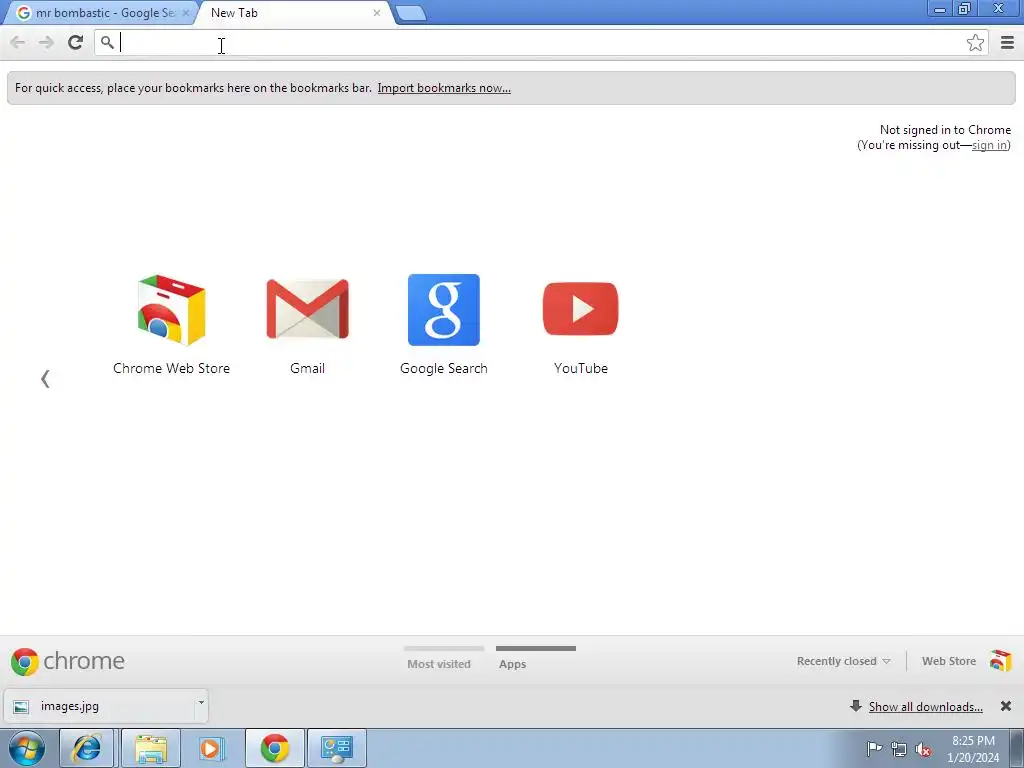Click the network tray icon

coord(899,750)
